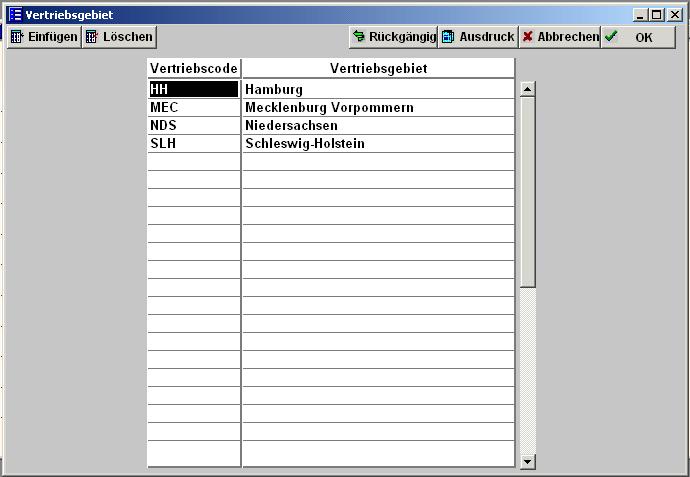Cancel using the Abbrechen button
This screenshot has width=690, height=477.
click(560, 37)
